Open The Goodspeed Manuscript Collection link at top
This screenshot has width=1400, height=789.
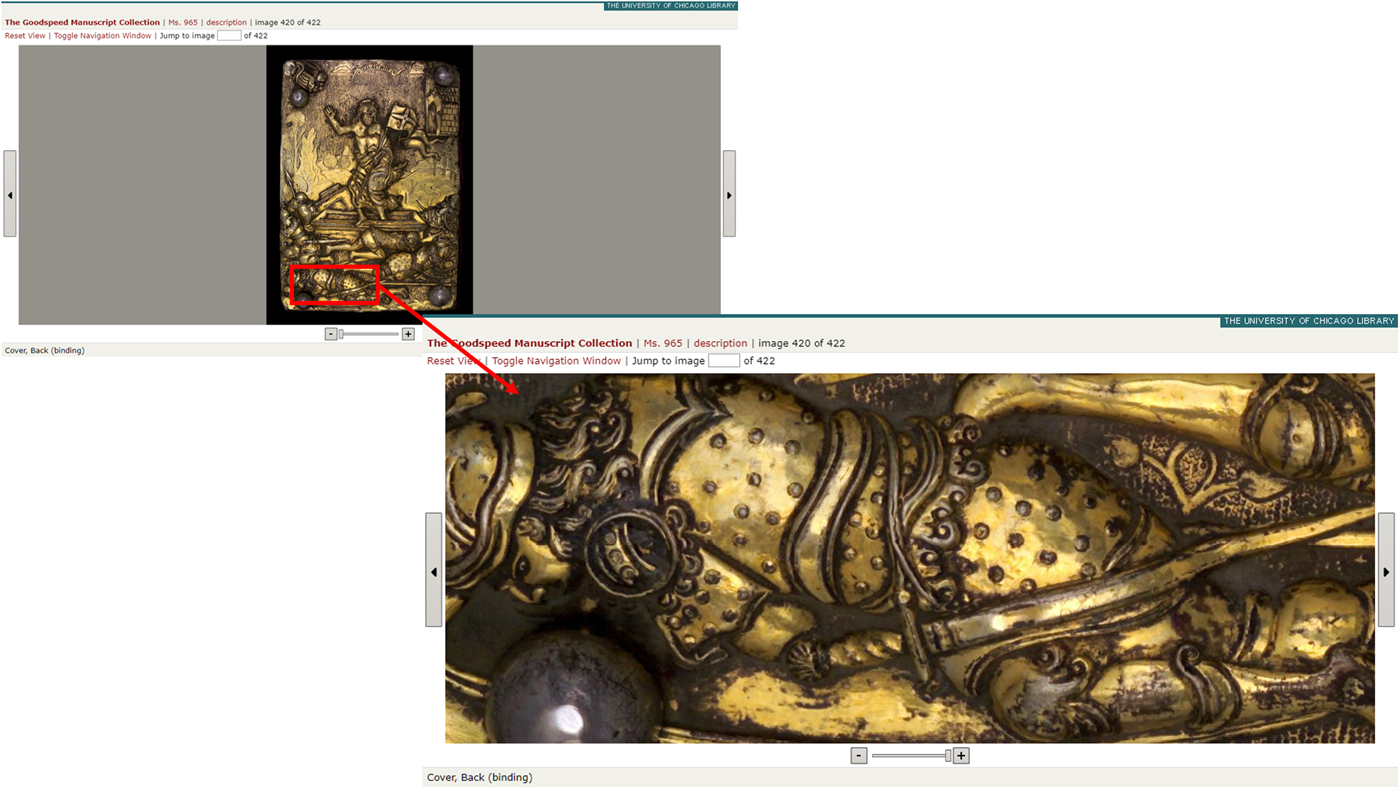point(82,22)
